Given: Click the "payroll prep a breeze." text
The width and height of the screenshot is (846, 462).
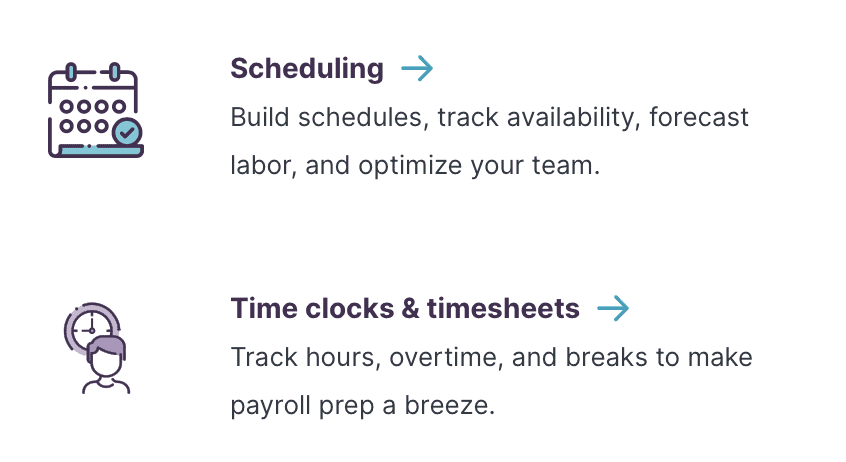Looking at the screenshot, I should pyautogui.click(x=363, y=406).
